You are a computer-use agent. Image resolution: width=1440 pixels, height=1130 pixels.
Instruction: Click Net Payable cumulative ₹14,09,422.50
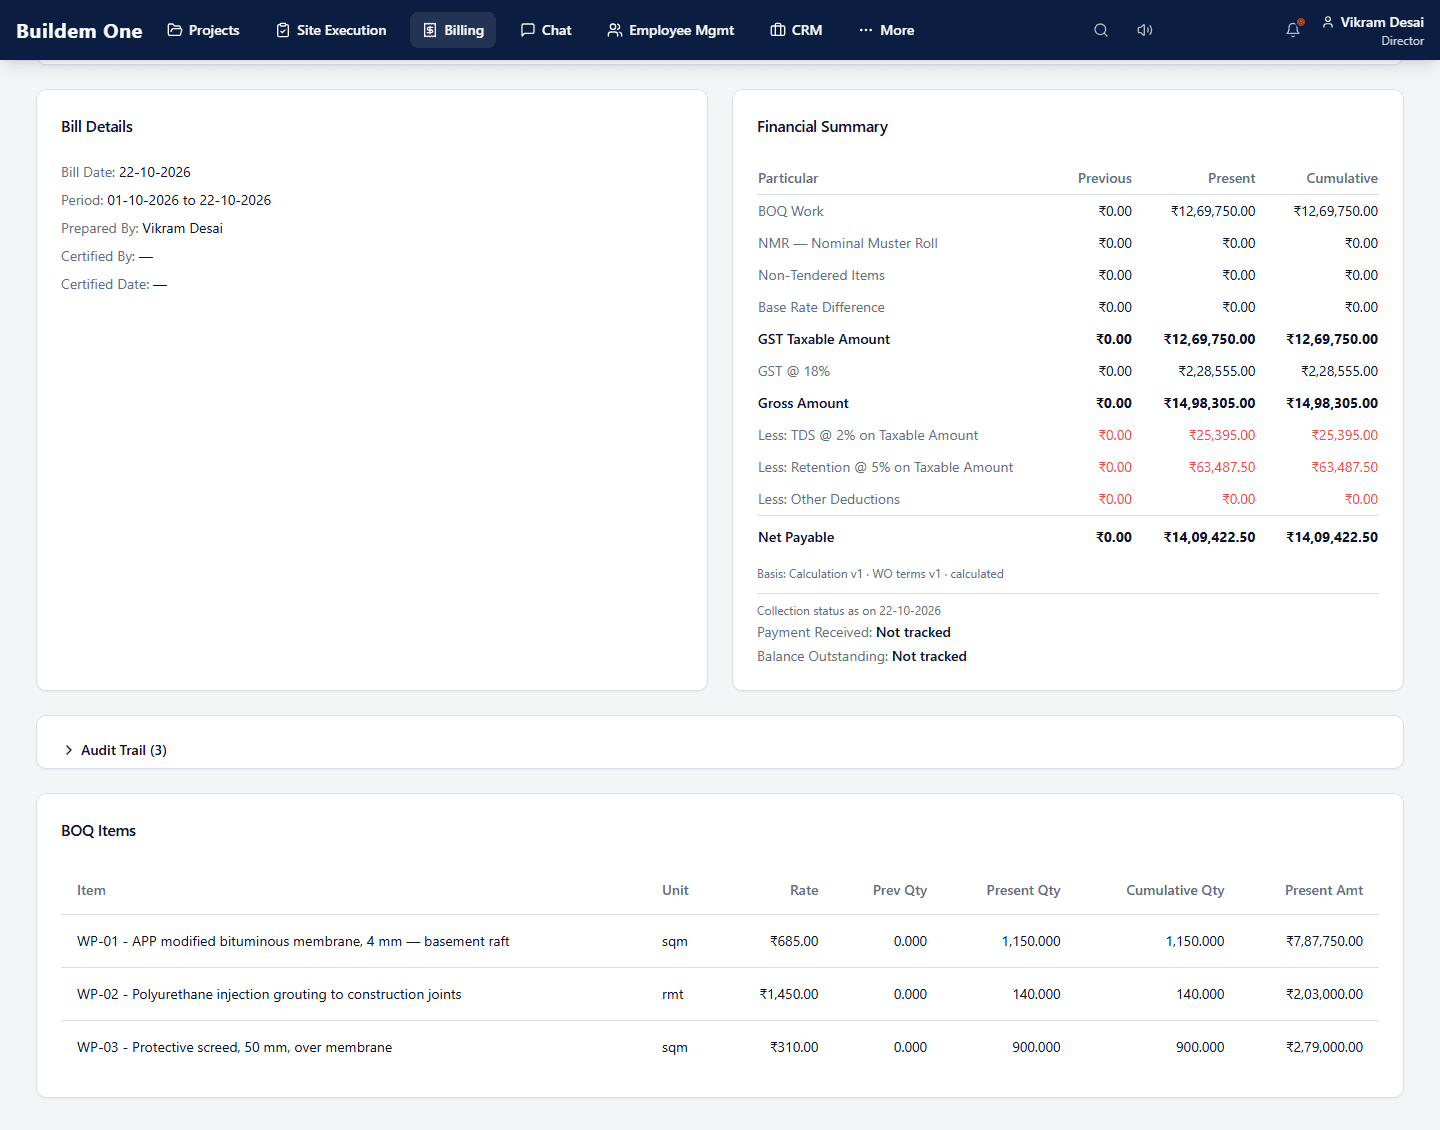point(1332,537)
